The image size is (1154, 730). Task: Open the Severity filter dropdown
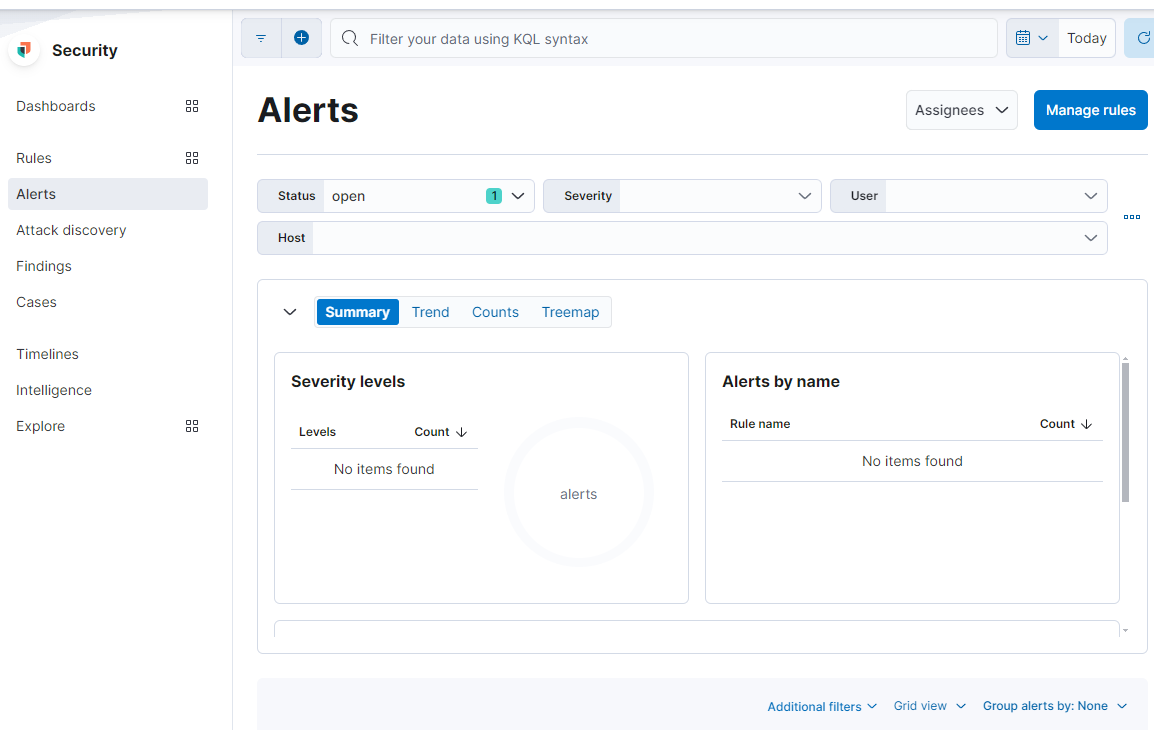pos(805,195)
